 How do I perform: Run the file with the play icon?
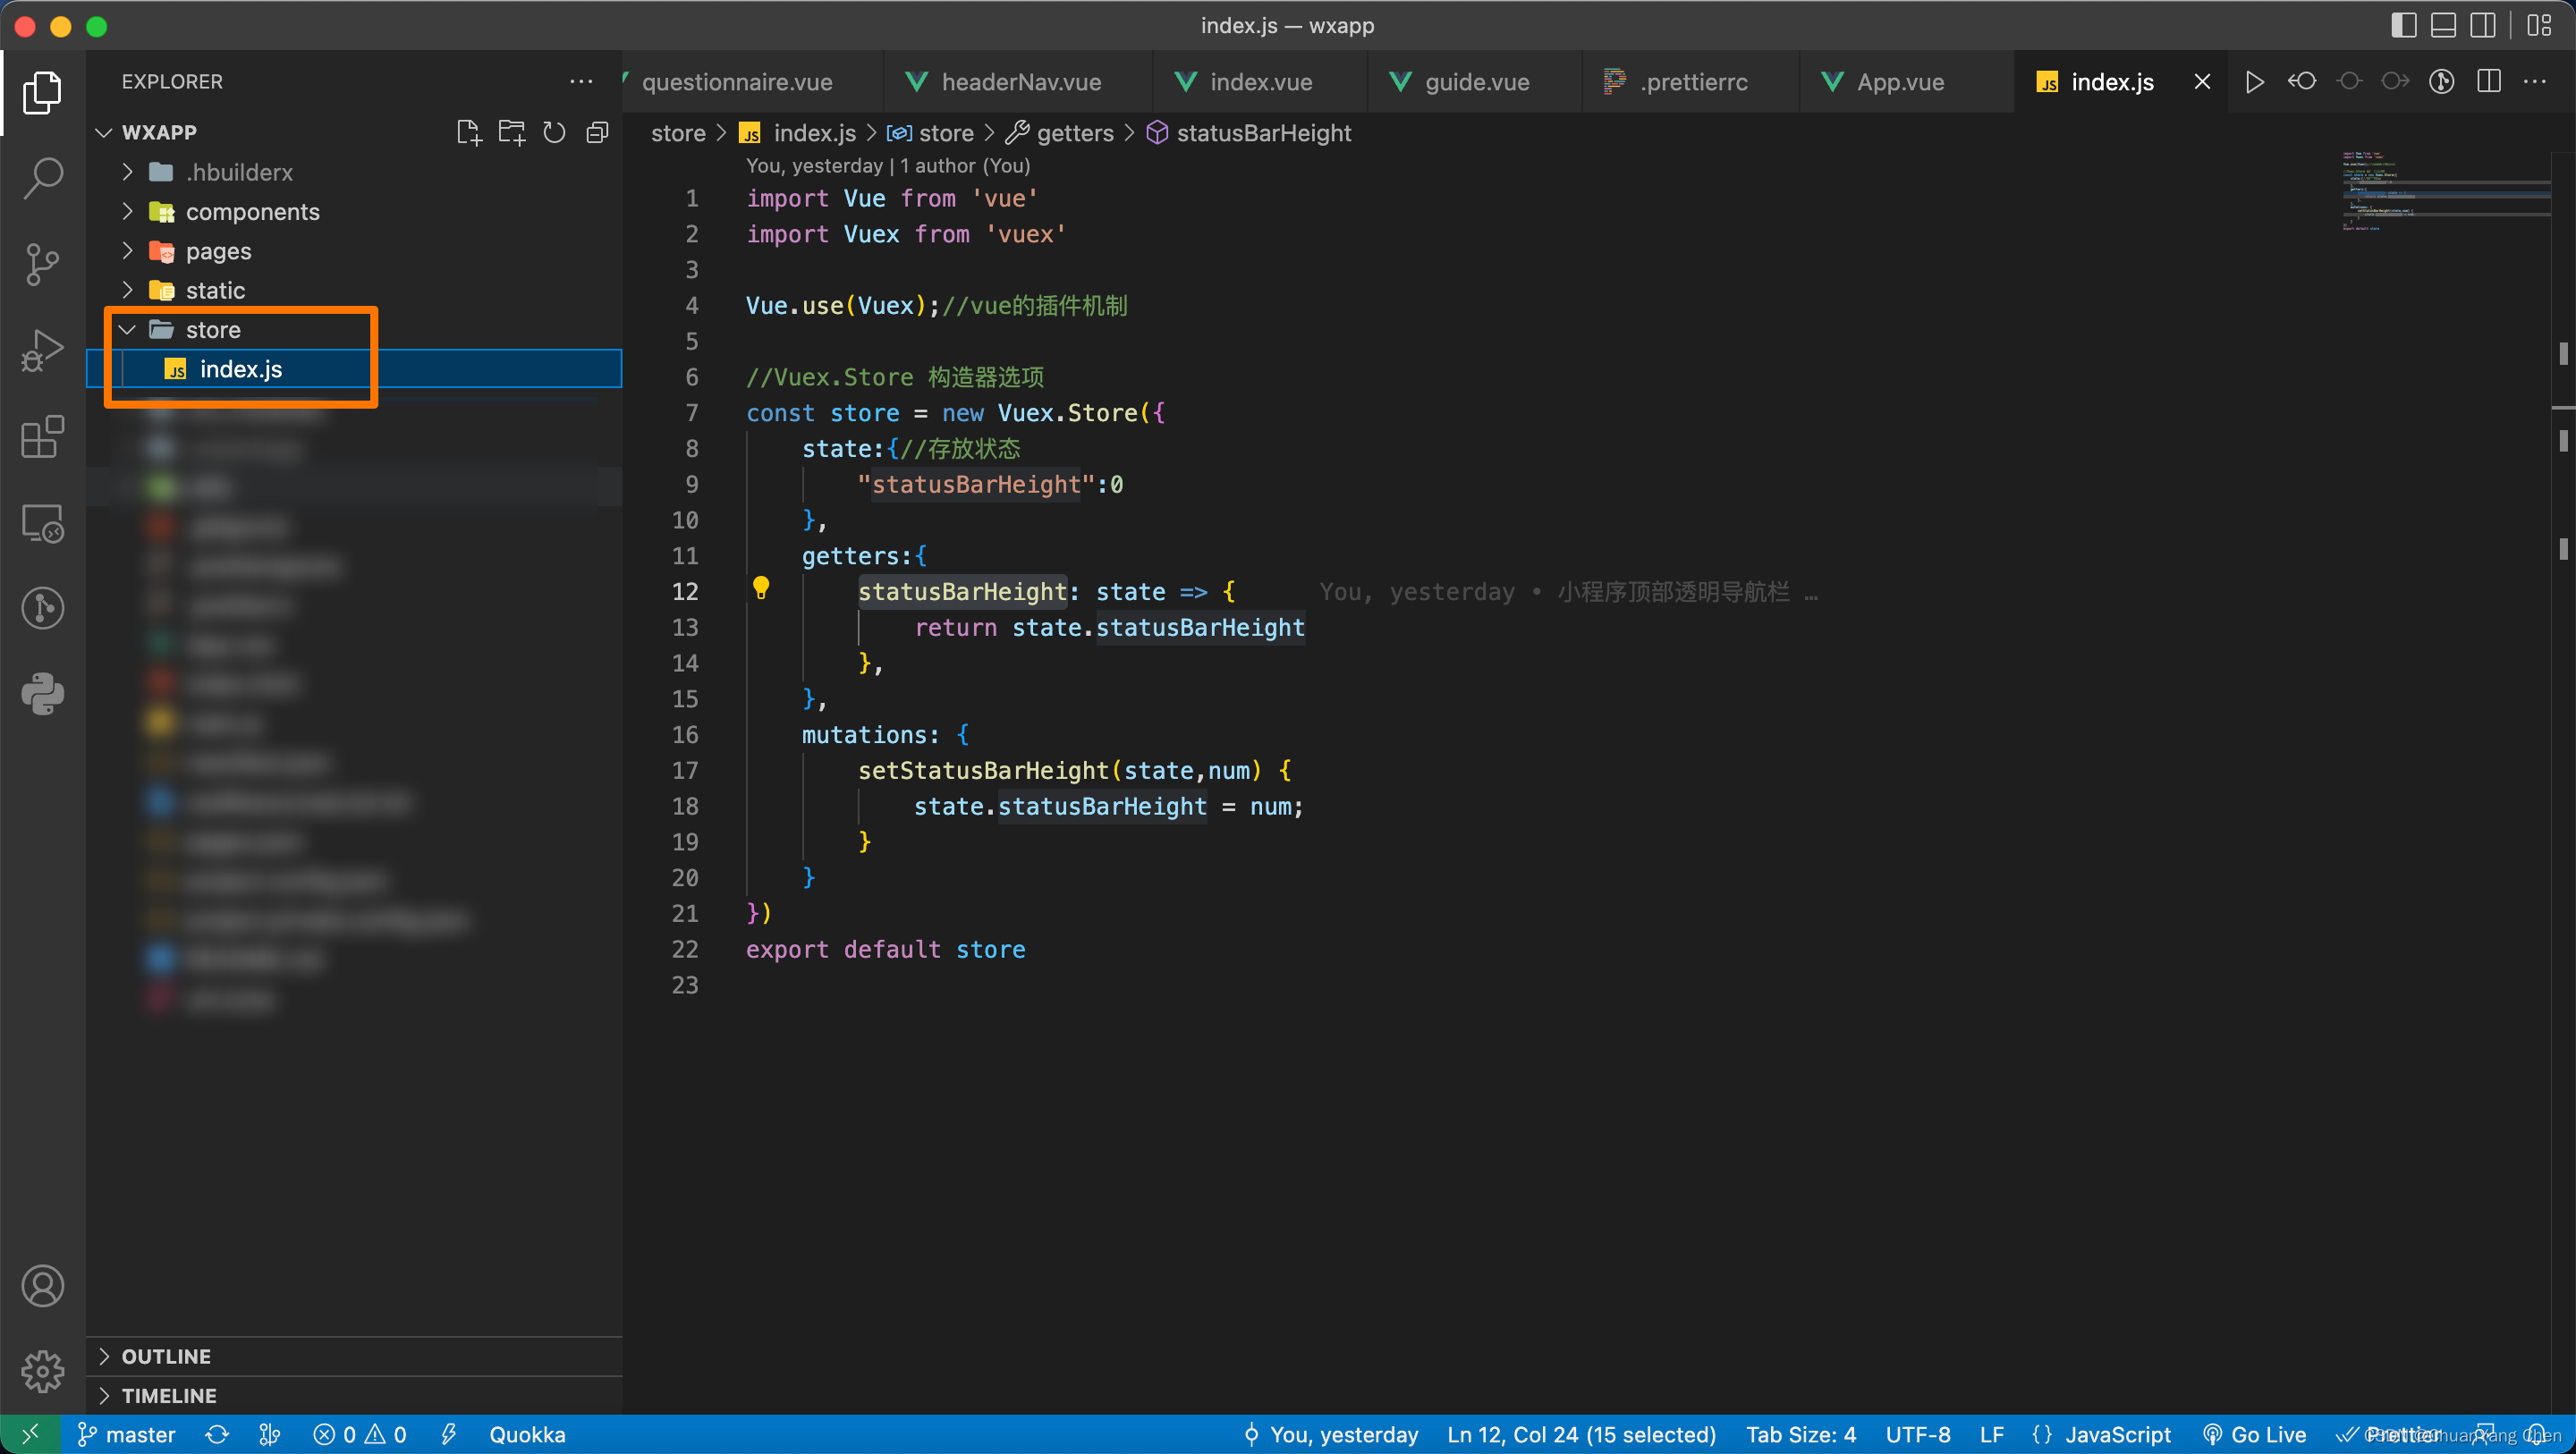[2254, 81]
